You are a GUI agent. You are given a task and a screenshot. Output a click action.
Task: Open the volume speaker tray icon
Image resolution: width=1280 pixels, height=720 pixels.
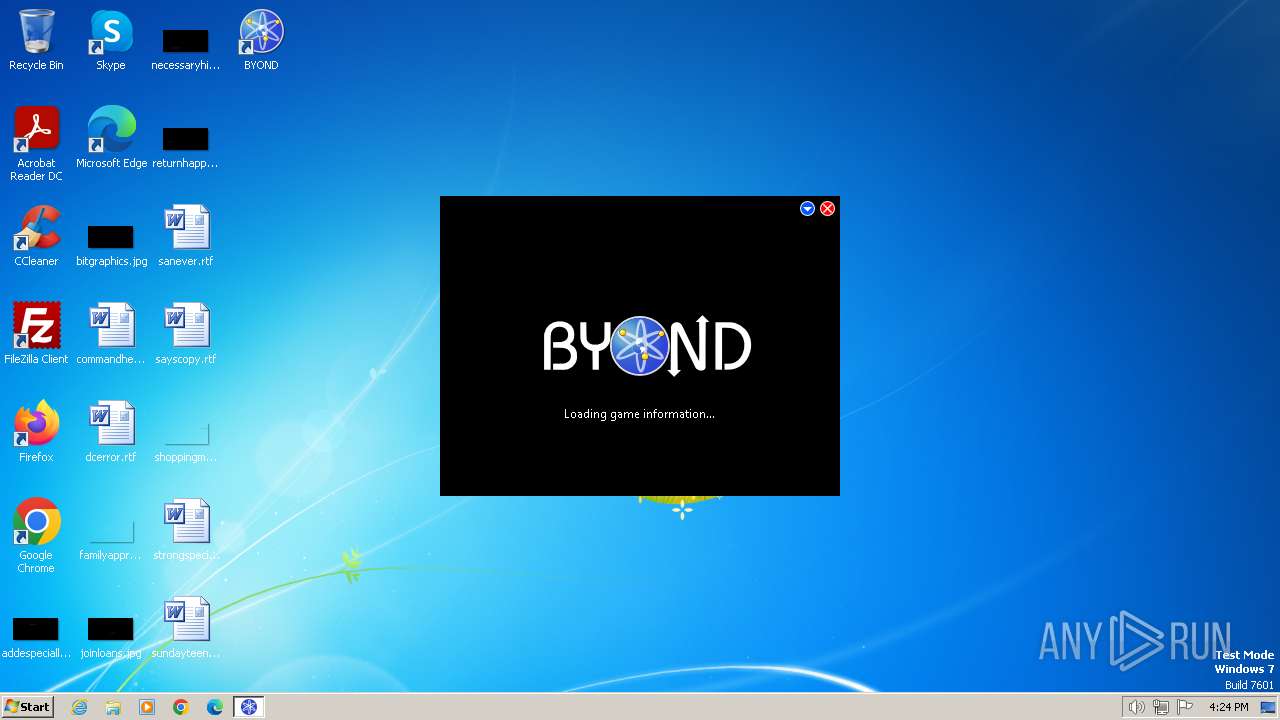1136,707
